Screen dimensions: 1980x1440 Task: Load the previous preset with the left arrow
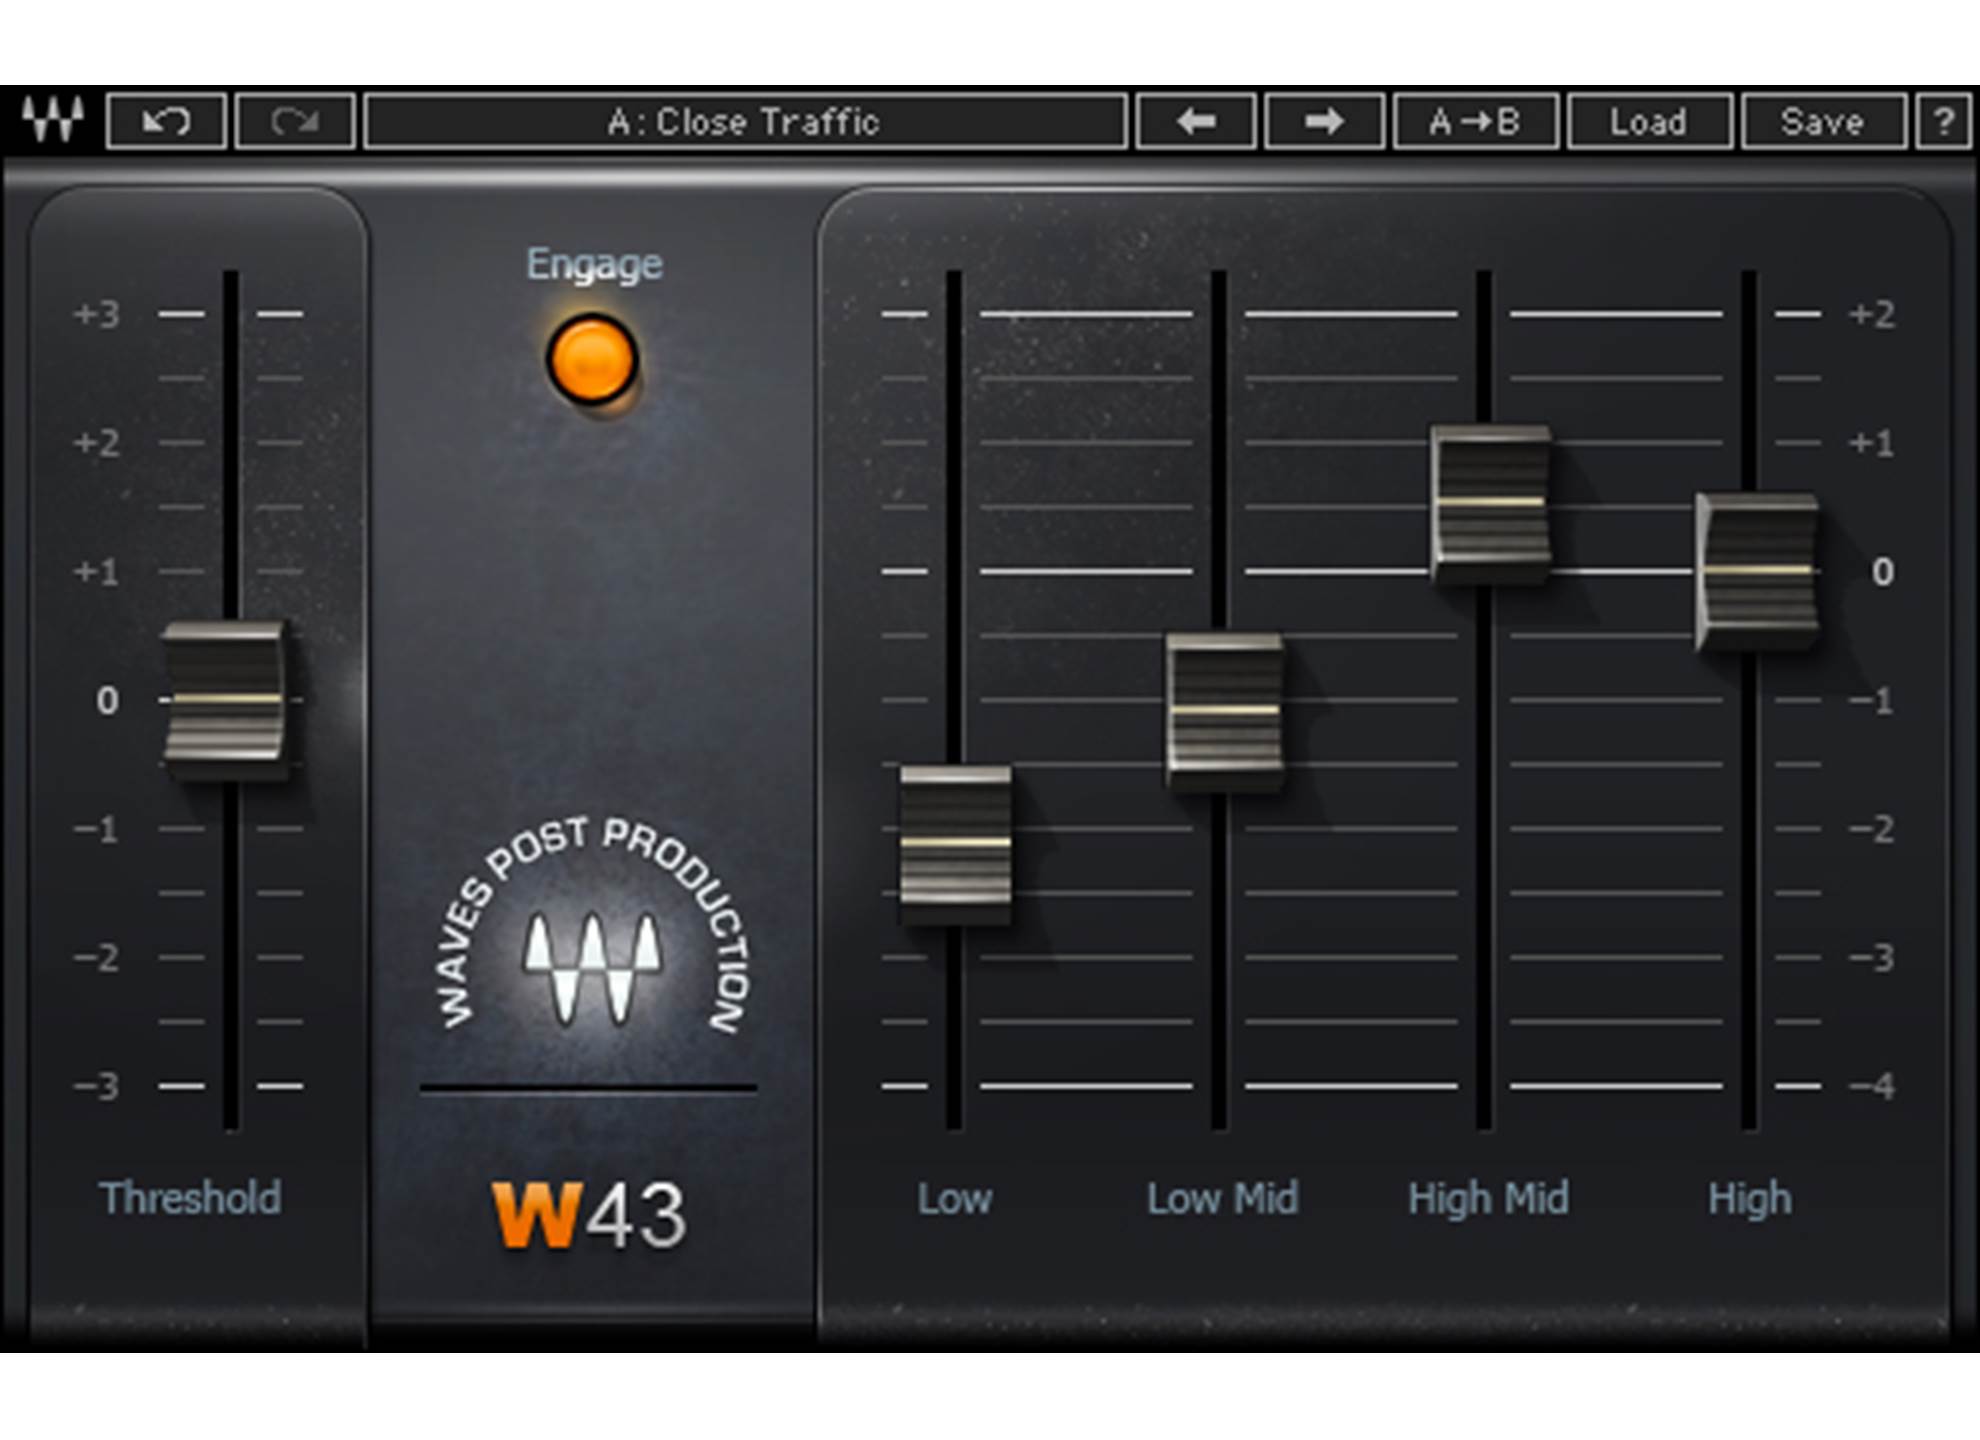(x=1197, y=122)
